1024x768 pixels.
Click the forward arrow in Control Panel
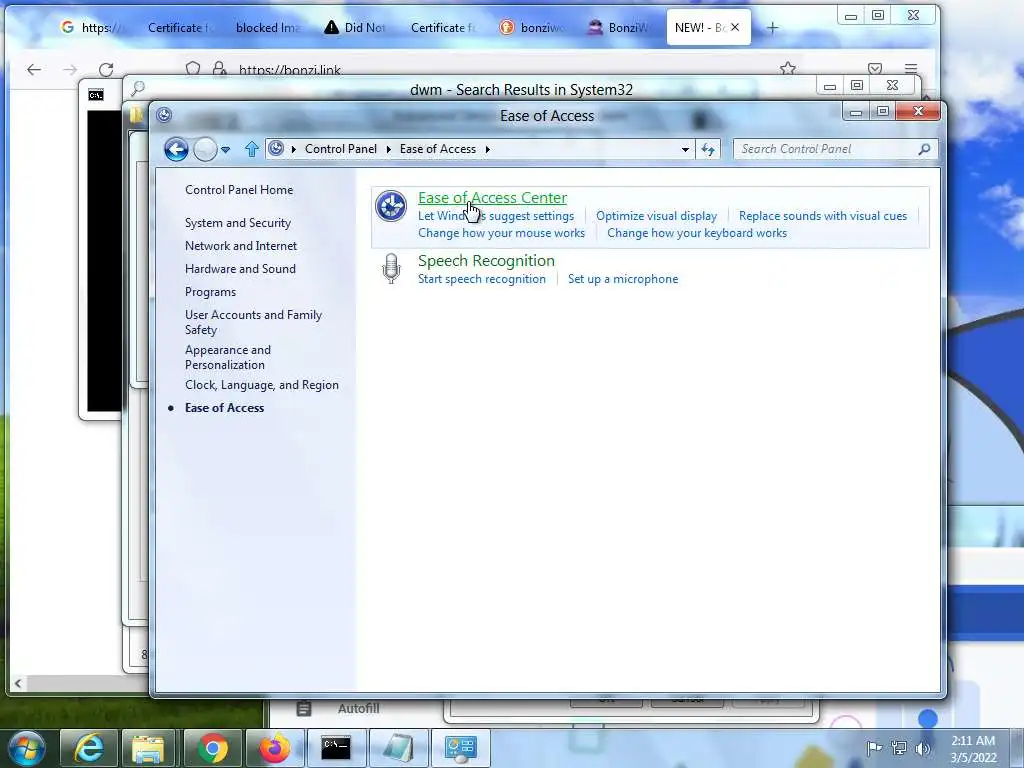coord(205,150)
